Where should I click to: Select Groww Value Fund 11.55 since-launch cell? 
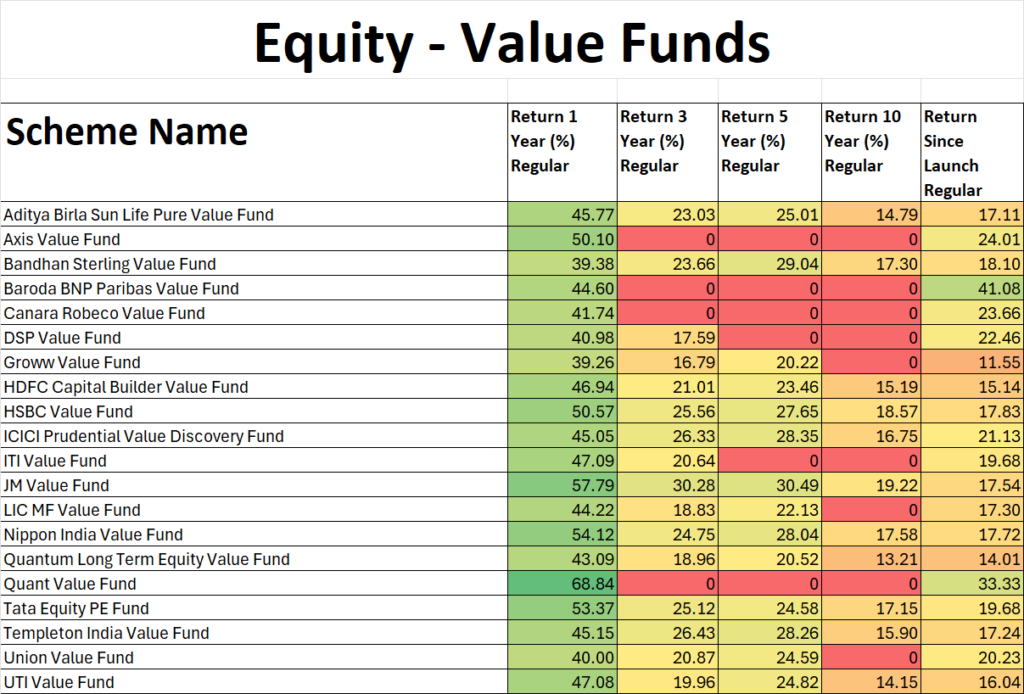972,362
